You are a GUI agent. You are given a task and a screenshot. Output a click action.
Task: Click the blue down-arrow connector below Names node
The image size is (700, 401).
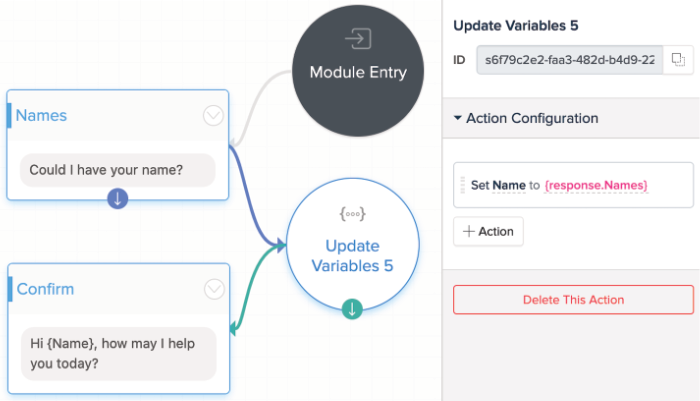[118, 198]
